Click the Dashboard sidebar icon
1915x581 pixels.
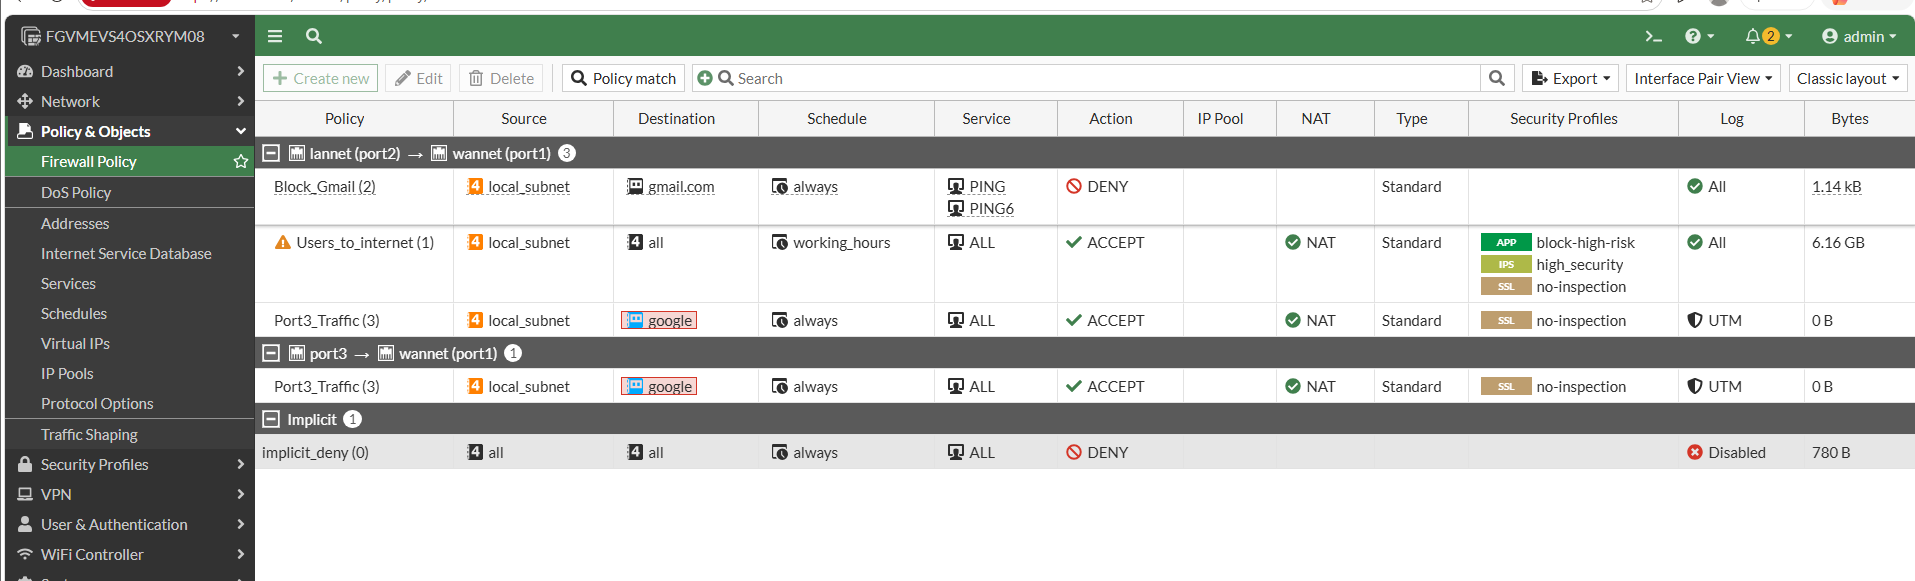[25, 71]
